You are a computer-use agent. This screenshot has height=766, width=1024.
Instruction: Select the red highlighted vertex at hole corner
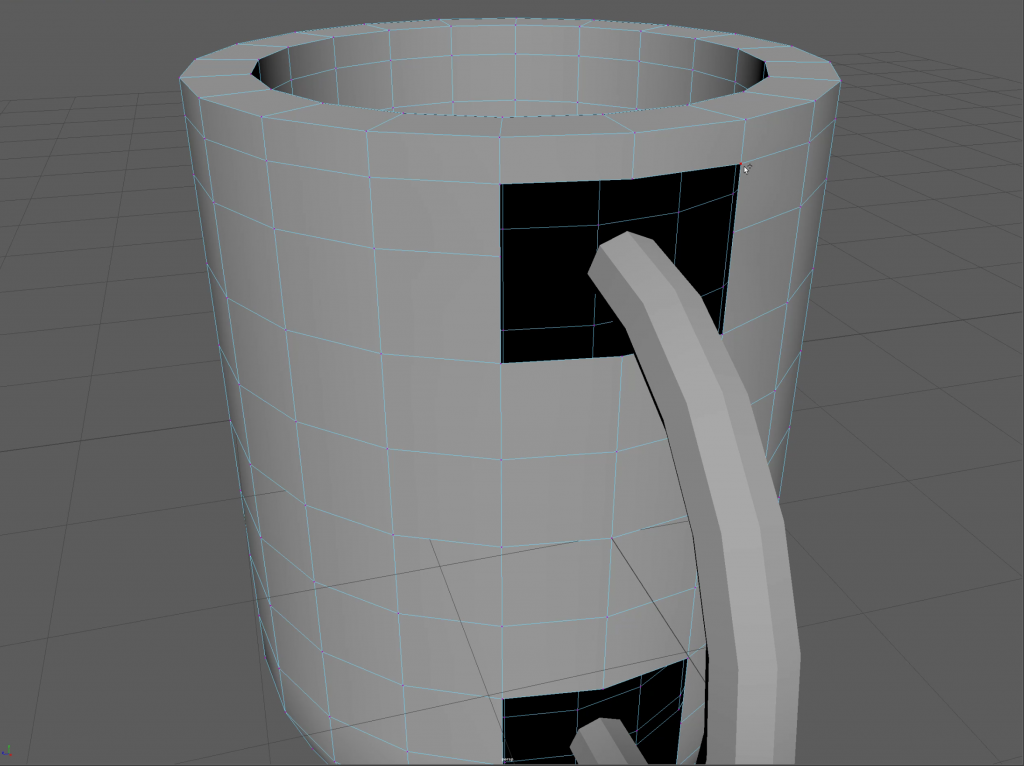click(742, 165)
